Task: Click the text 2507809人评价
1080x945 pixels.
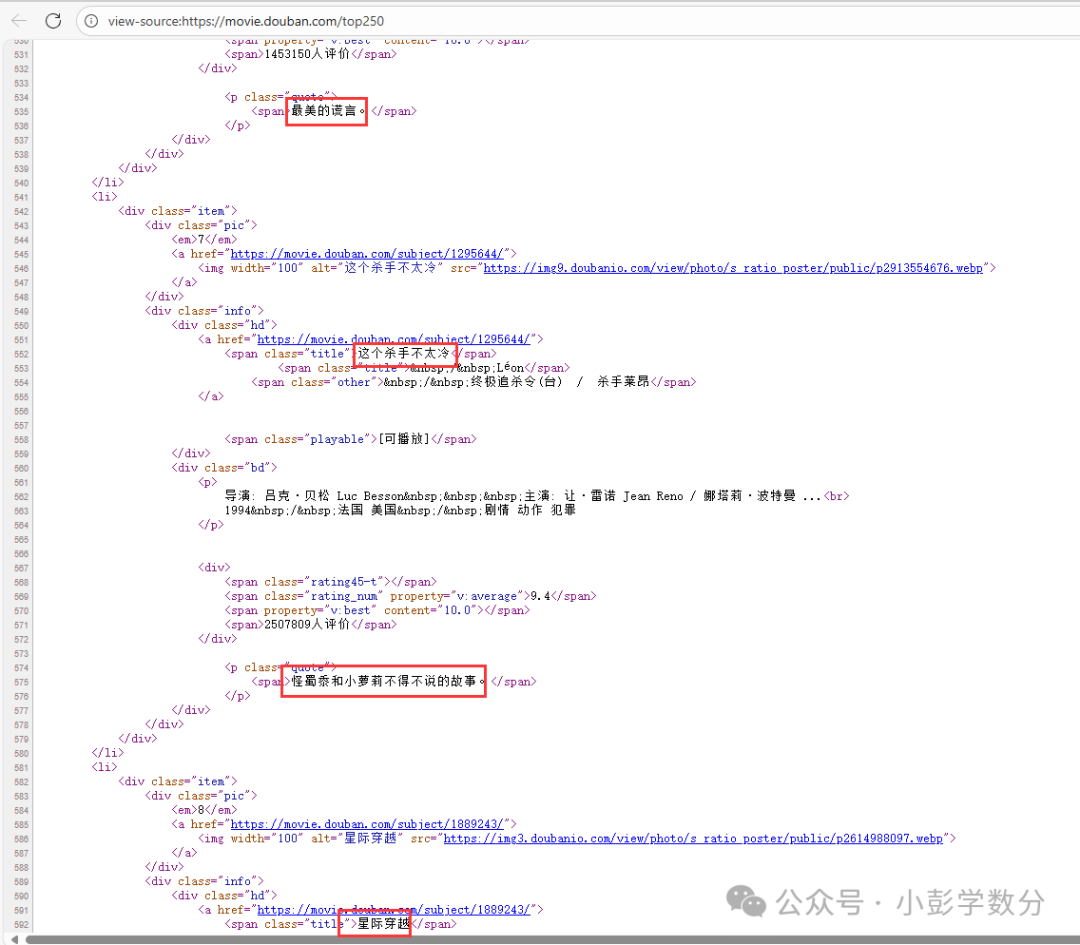Action: pos(307,624)
